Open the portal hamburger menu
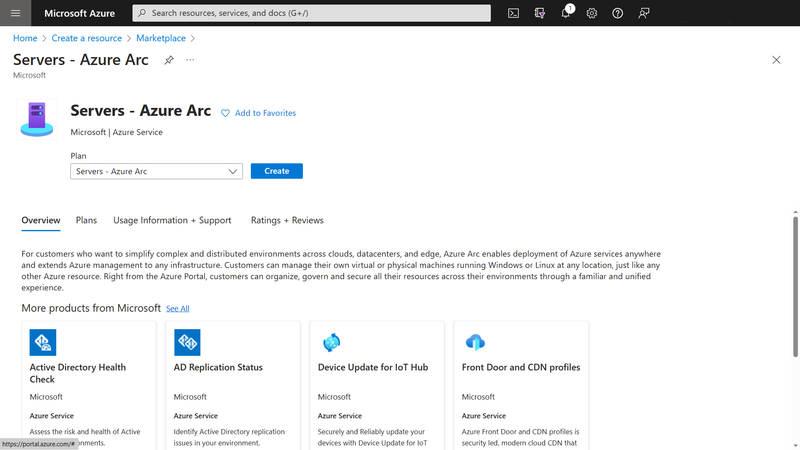 [x=15, y=13]
